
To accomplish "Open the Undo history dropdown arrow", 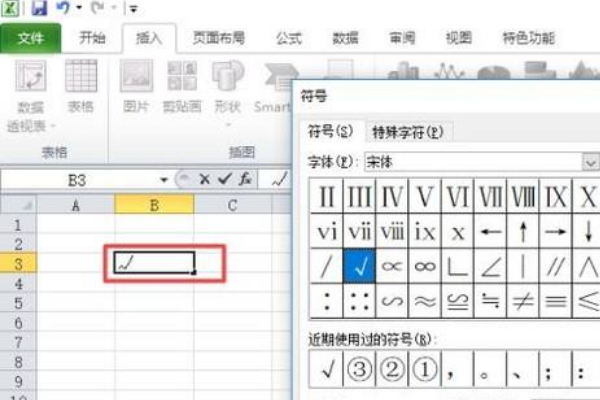I will tap(79, 7).
